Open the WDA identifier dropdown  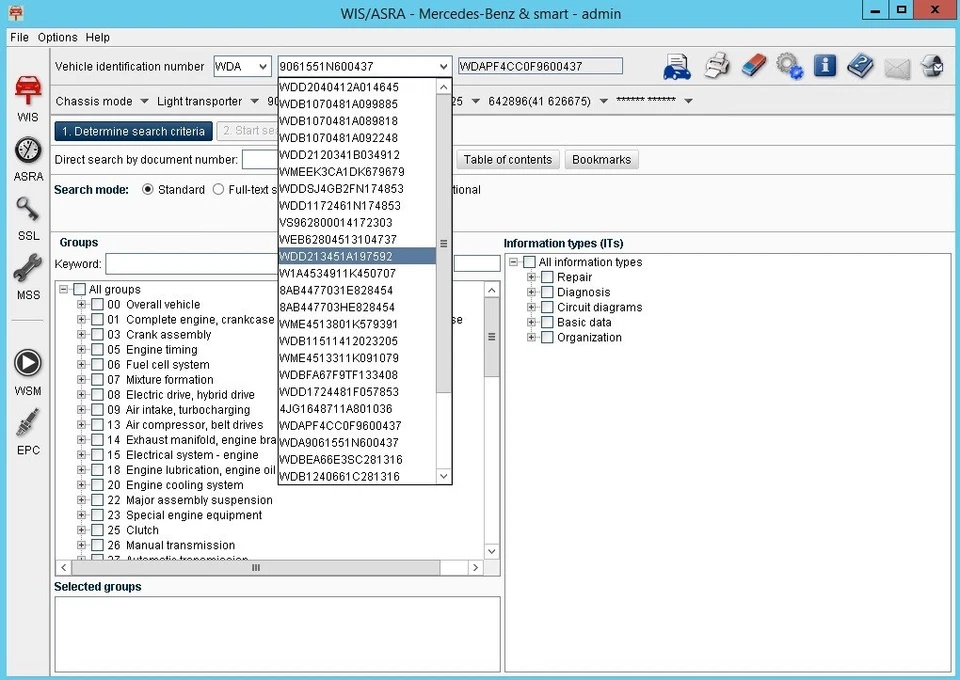click(x=261, y=66)
